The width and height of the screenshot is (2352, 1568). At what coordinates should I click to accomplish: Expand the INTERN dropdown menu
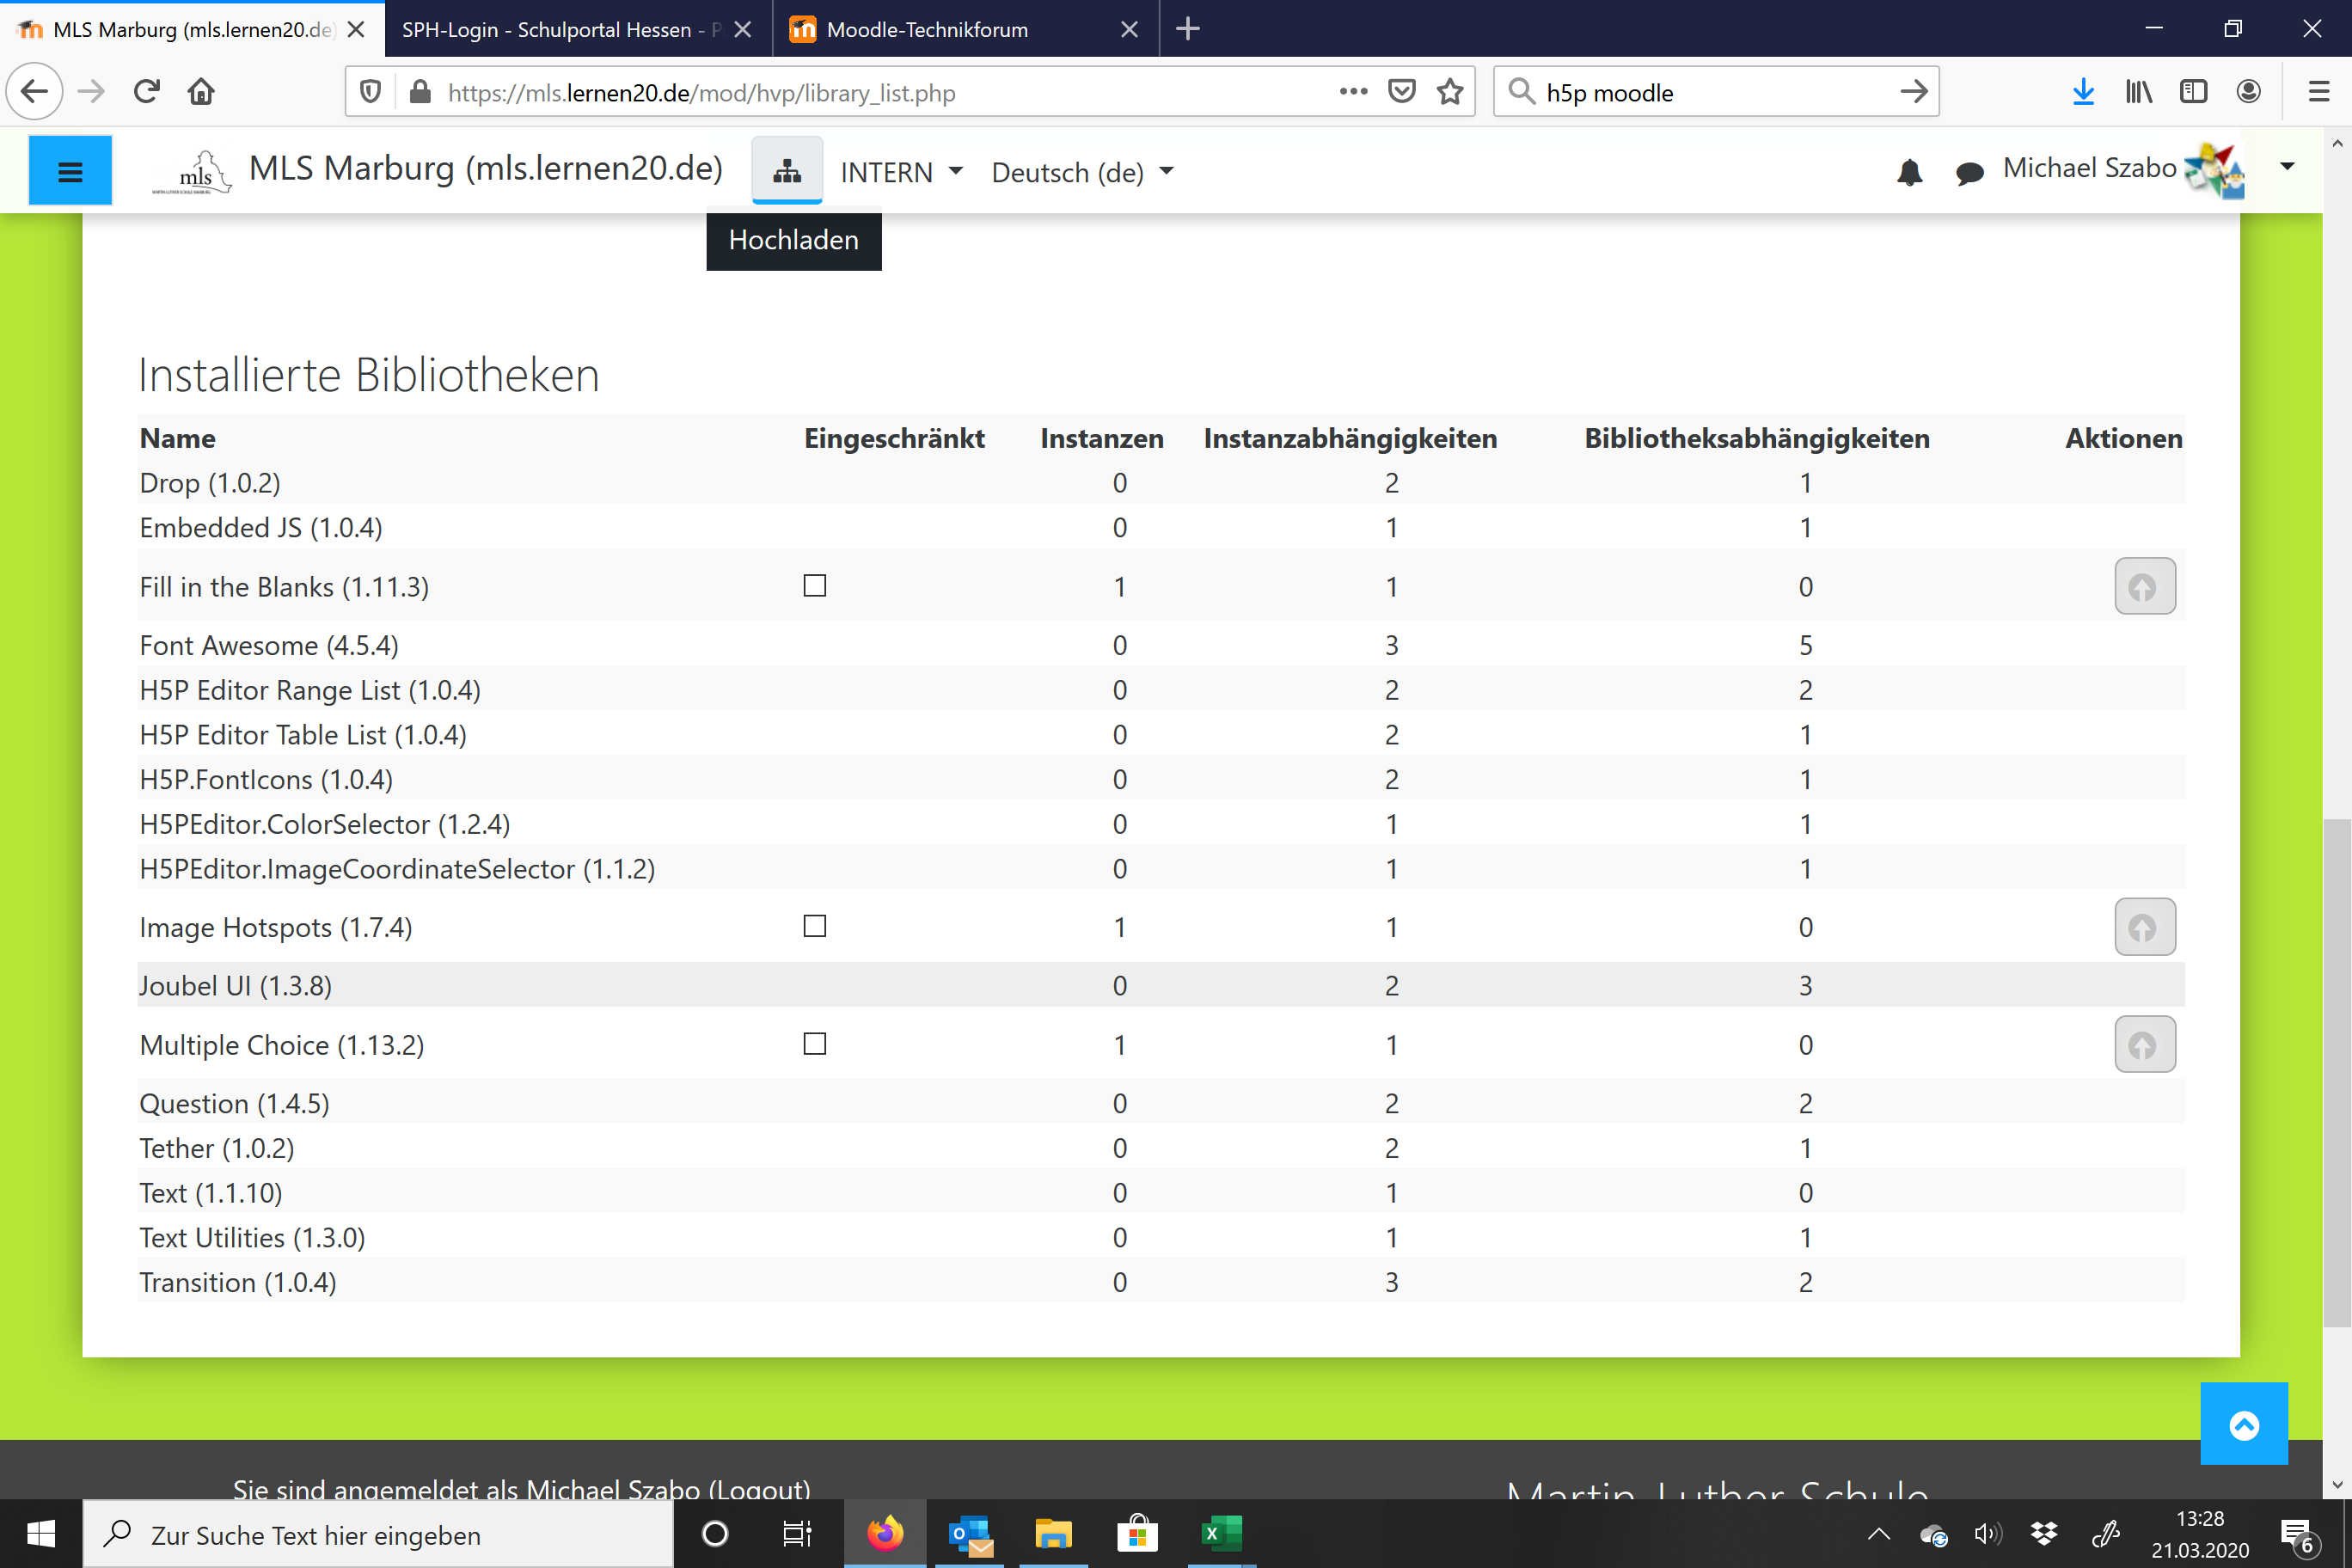[x=901, y=172]
